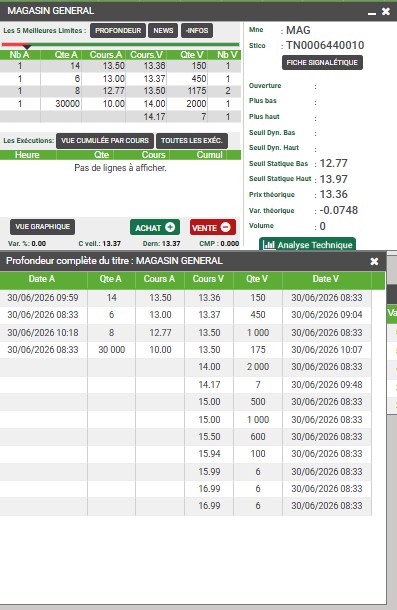This screenshot has width=397, height=610.
Task: Open the FICHE SIGNALÉTIQUE sheet
Action: (x=322, y=63)
